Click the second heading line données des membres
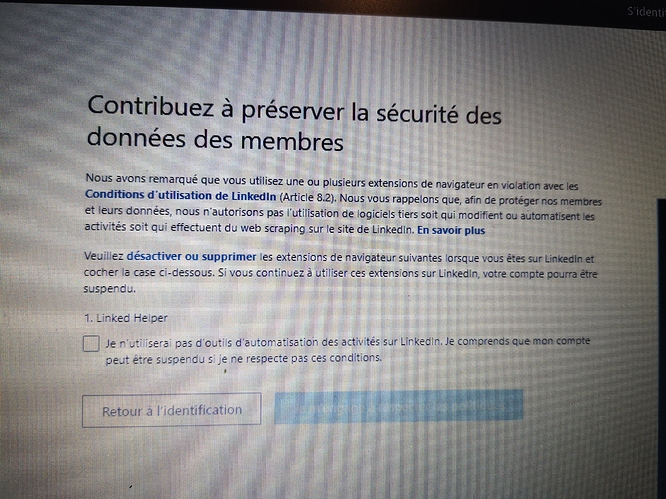The image size is (666, 499). tap(215, 139)
